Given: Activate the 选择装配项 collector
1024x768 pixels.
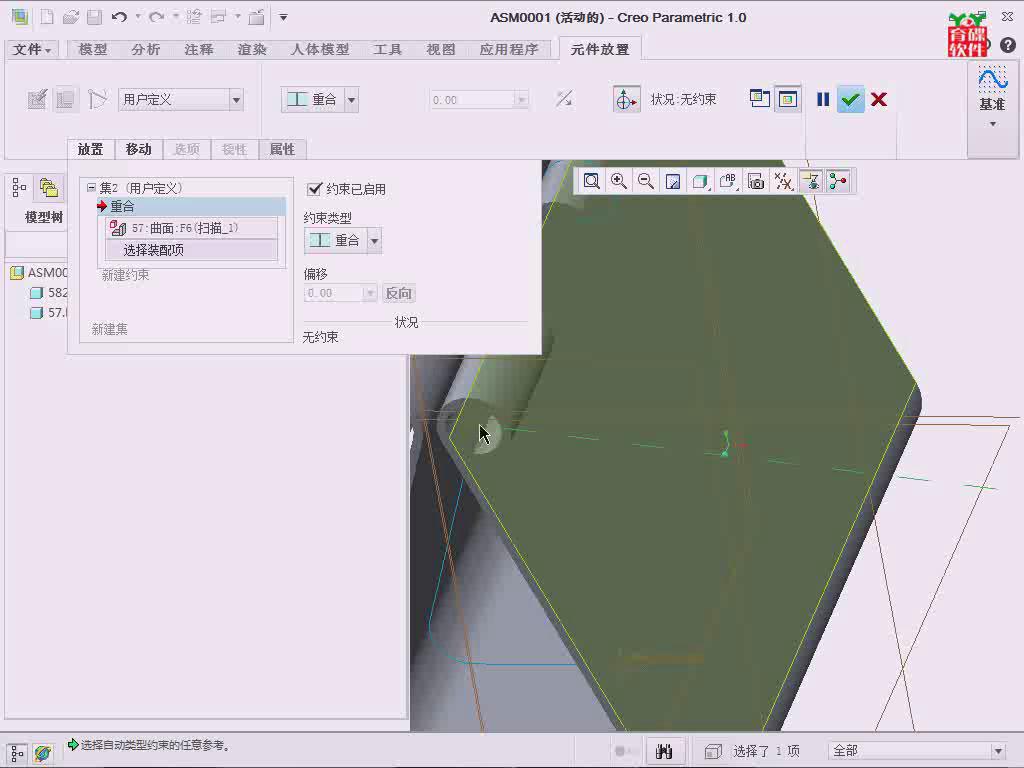Looking at the screenshot, I should tap(191, 249).
